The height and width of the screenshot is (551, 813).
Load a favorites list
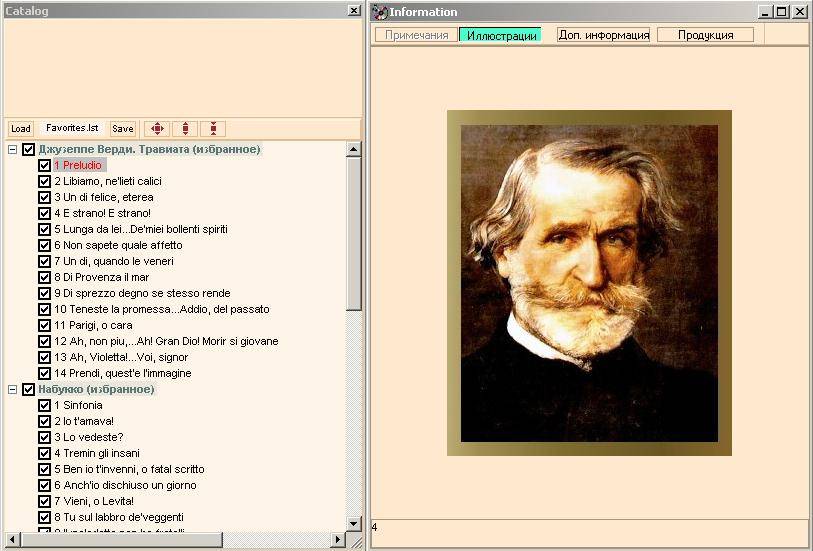[21, 129]
